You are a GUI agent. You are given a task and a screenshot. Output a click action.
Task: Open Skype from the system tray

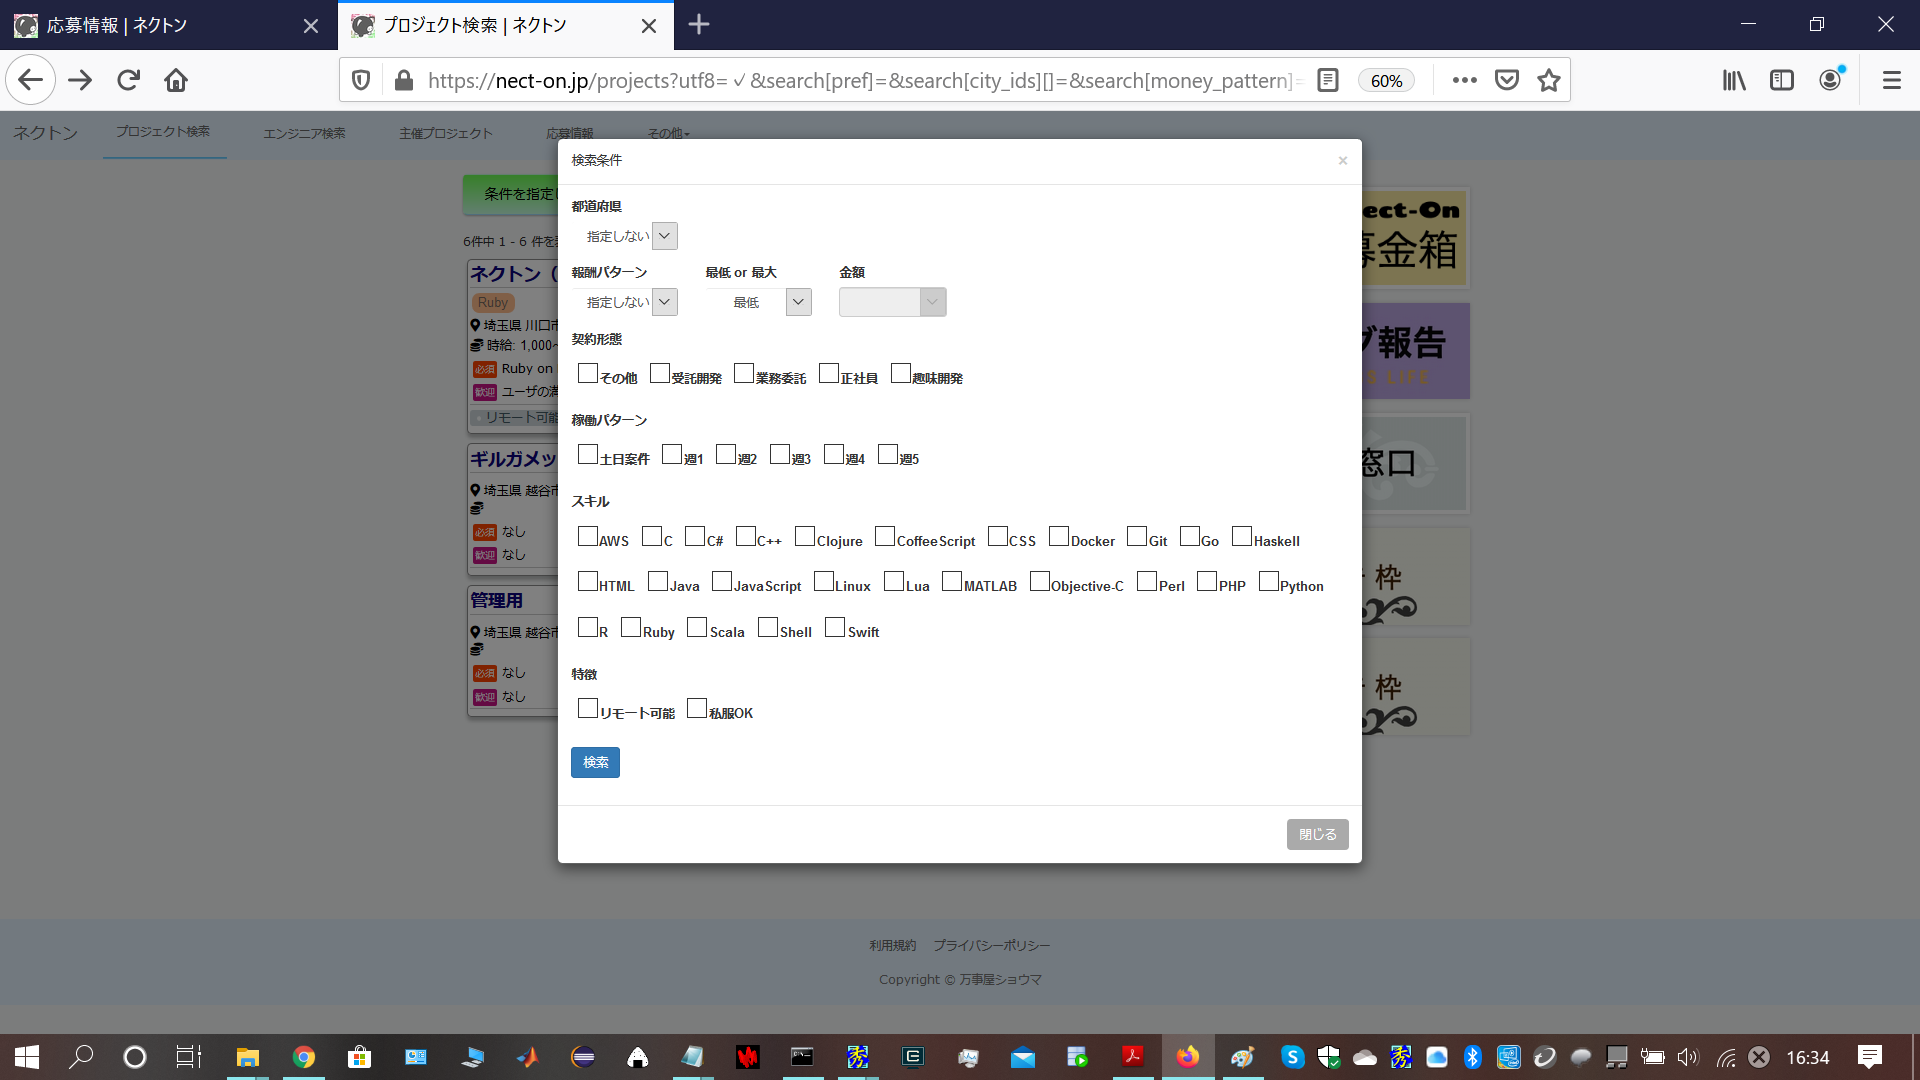(1292, 1057)
